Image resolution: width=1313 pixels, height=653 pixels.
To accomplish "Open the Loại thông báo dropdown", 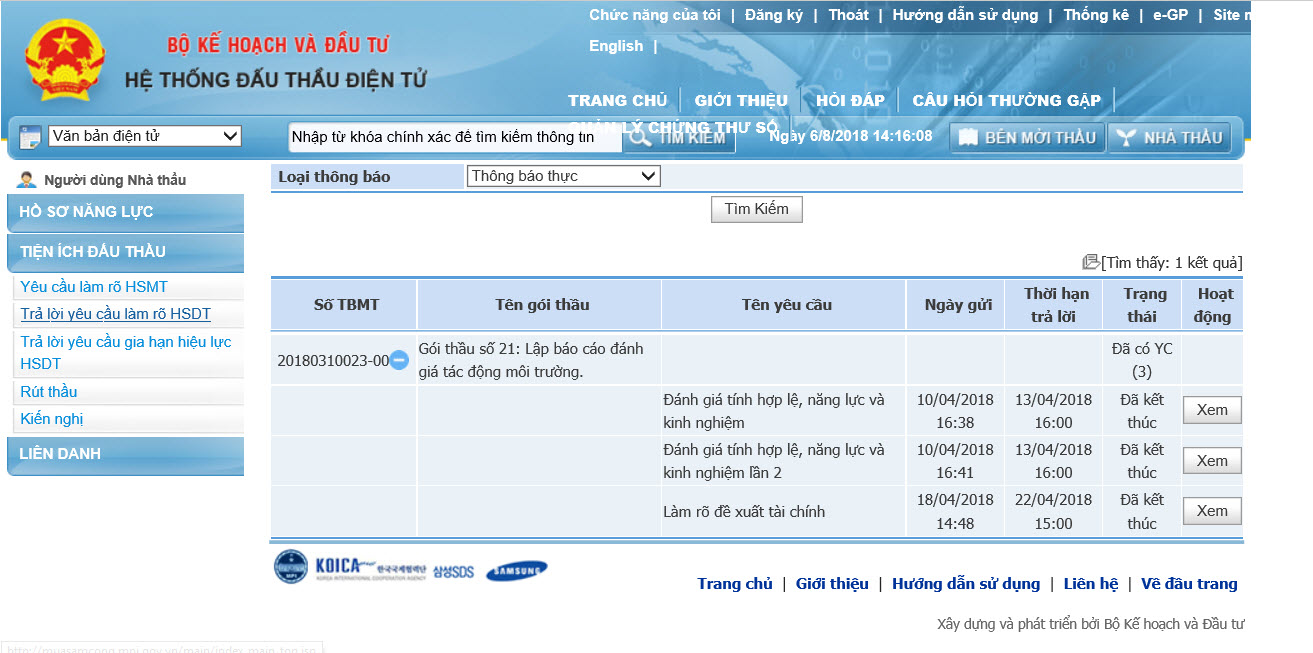I will [x=564, y=176].
